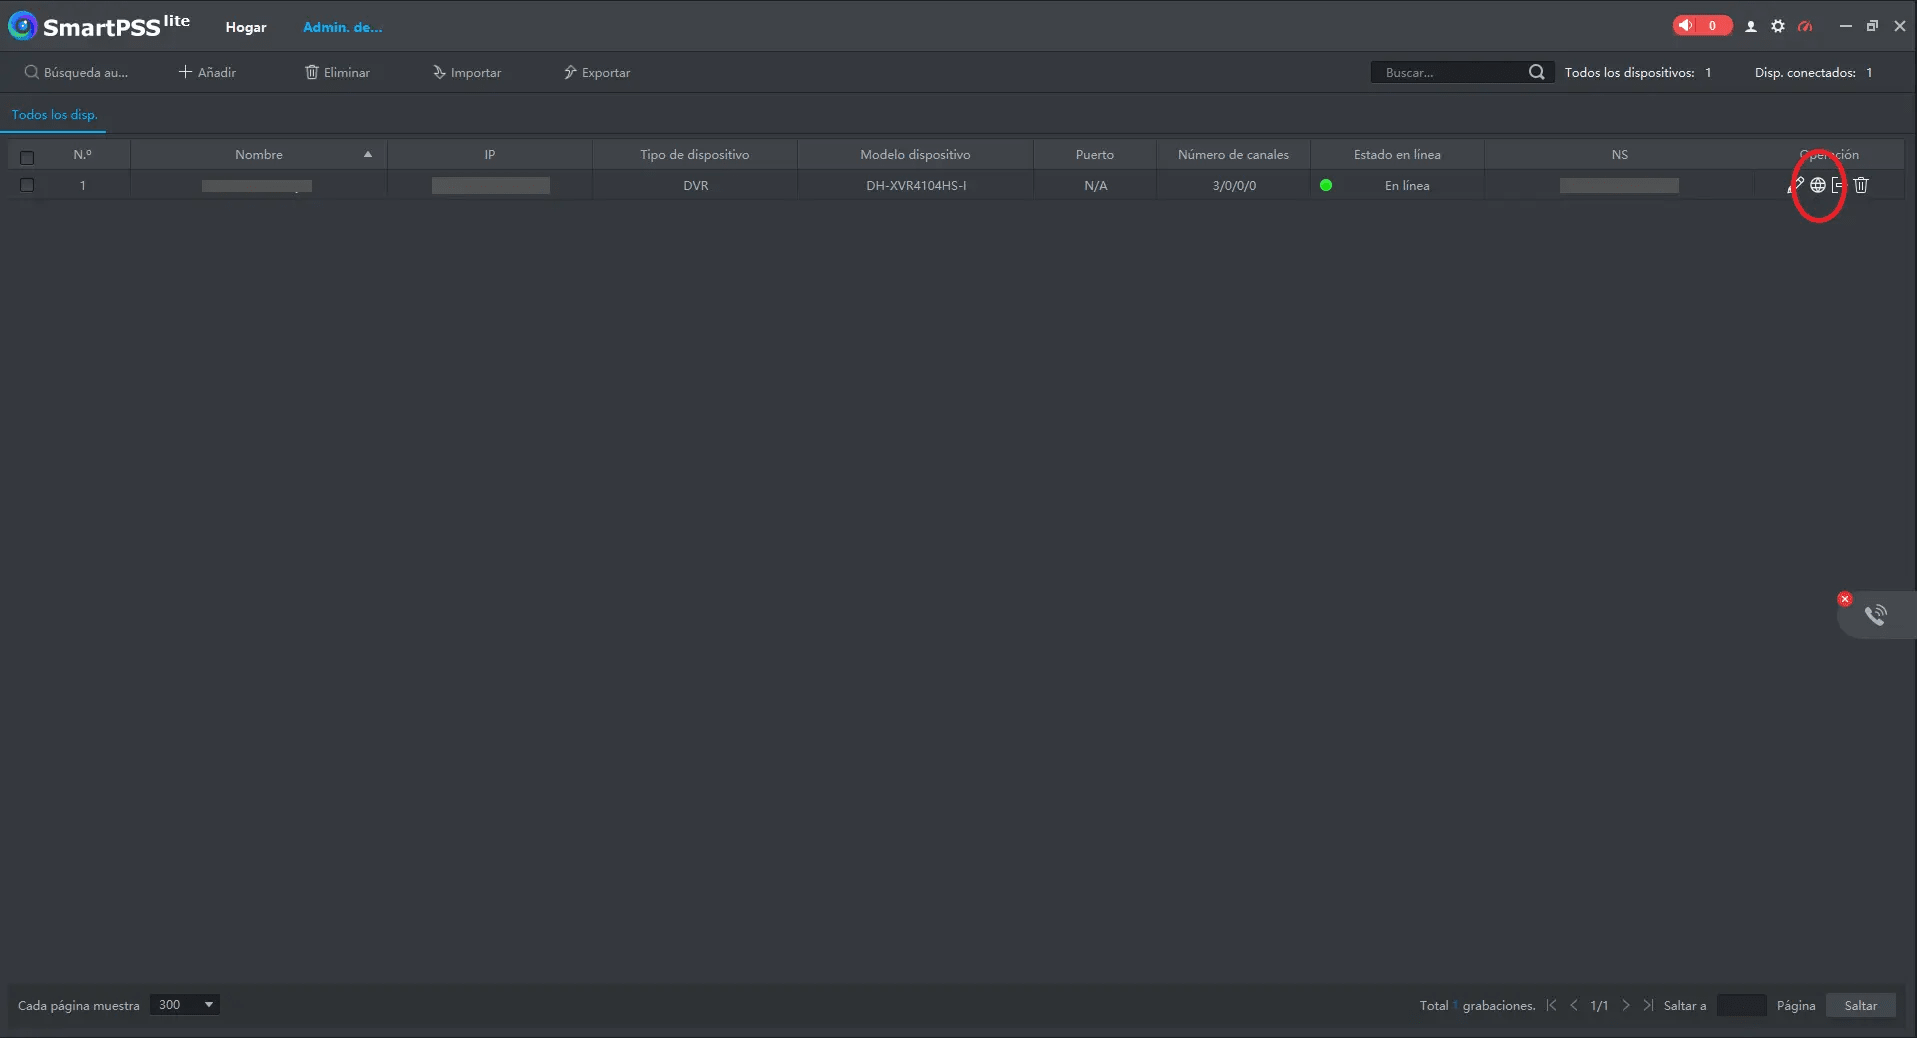
Task: Click Eliminar in the toolbar
Action: tap(337, 72)
